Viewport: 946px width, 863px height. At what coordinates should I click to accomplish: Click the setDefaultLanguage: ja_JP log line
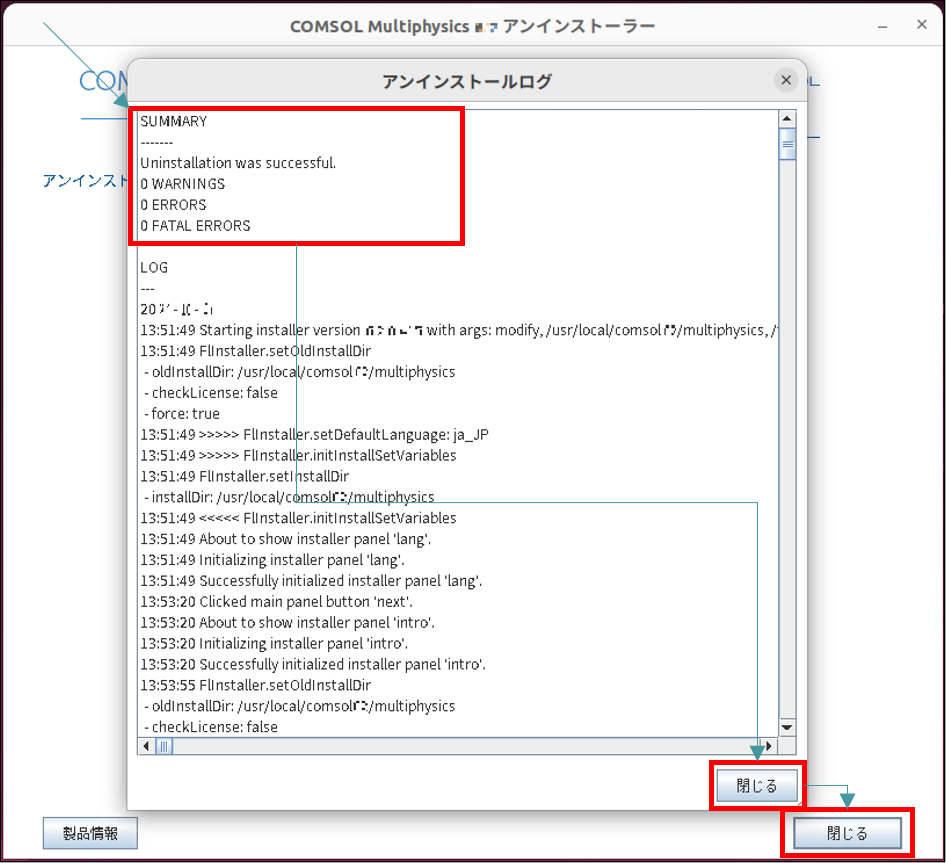314,435
